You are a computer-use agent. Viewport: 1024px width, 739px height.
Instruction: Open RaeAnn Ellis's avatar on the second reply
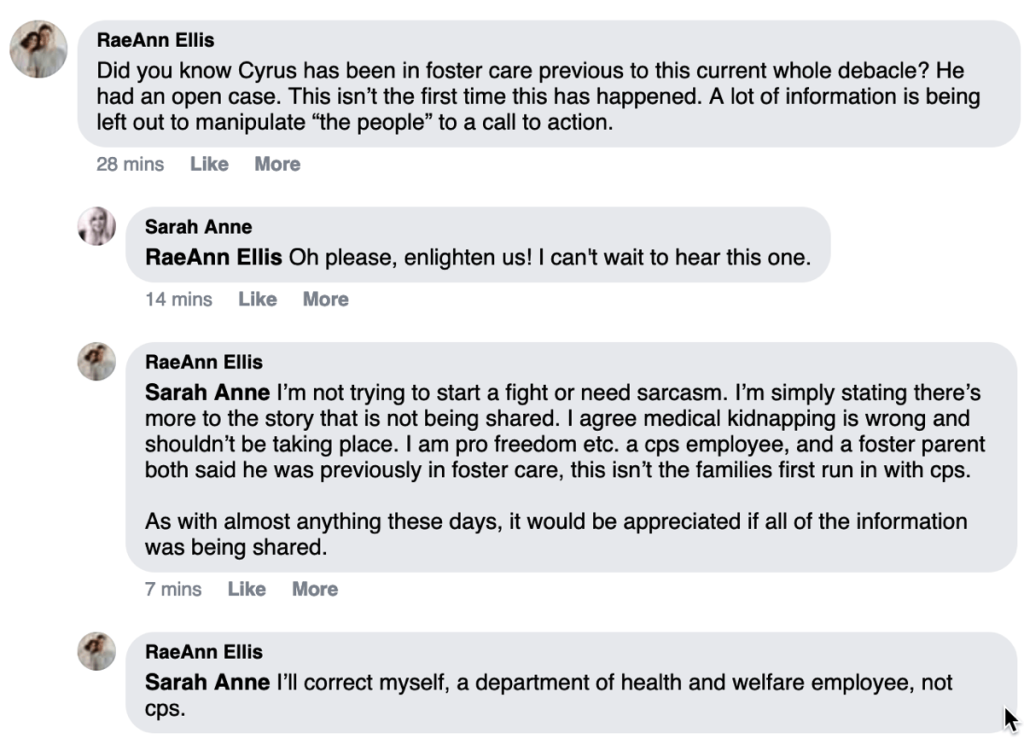pyautogui.click(x=96, y=361)
